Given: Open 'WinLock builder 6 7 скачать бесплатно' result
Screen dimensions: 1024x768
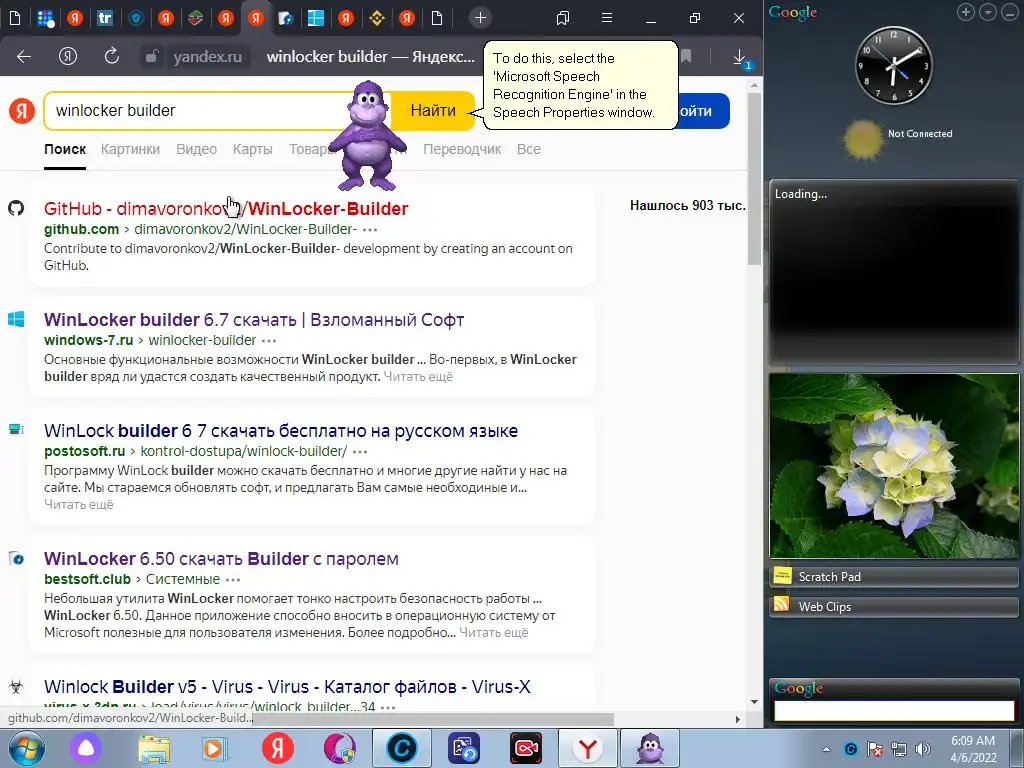Looking at the screenshot, I should [x=281, y=430].
